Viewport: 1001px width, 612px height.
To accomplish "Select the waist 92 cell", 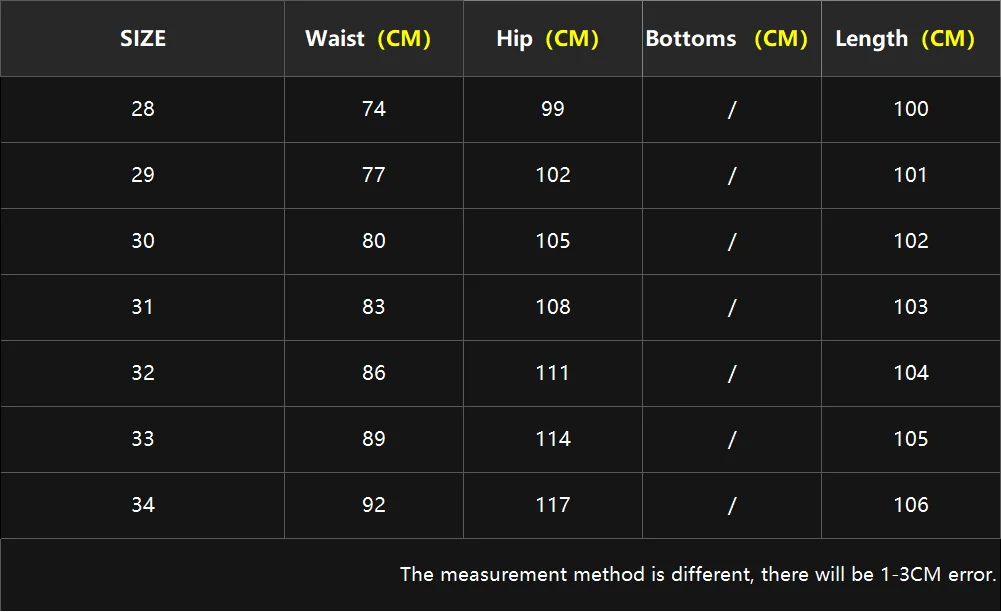I will coord(374,505).
